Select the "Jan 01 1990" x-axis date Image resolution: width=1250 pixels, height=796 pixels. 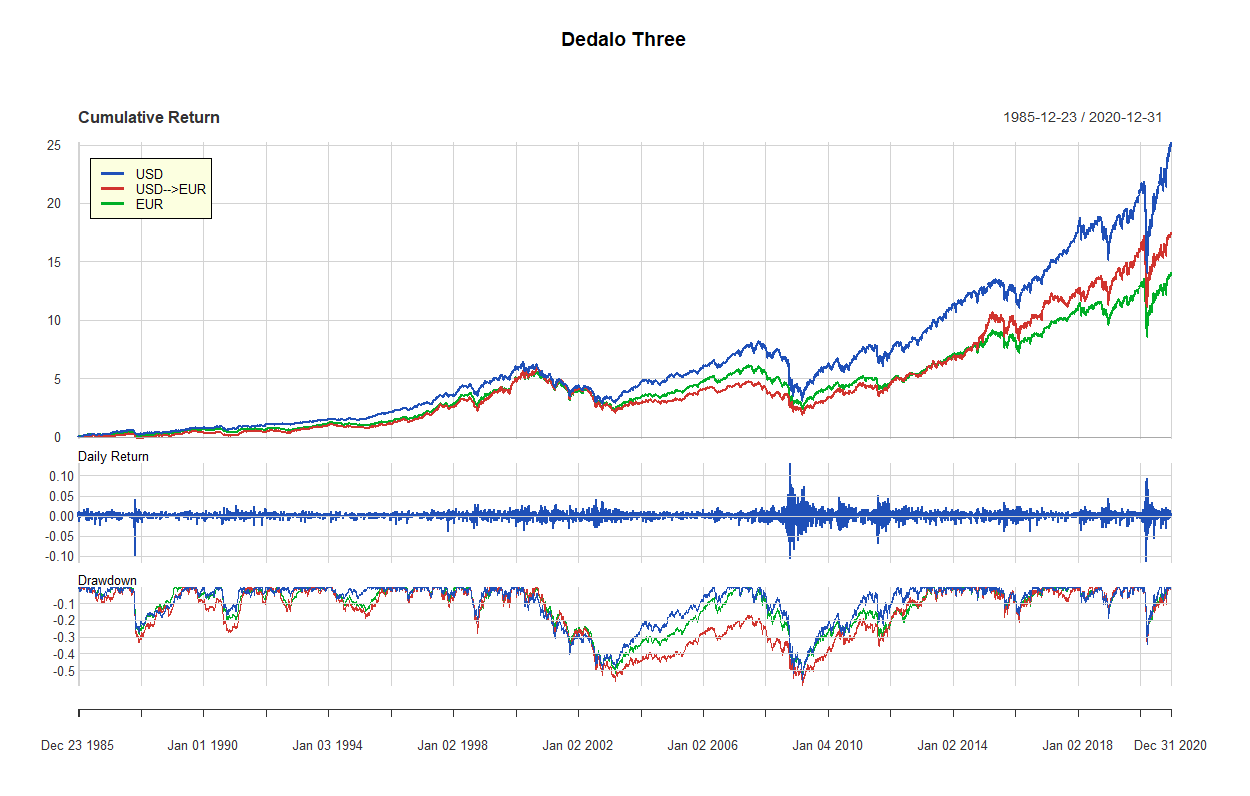point(203,746)
